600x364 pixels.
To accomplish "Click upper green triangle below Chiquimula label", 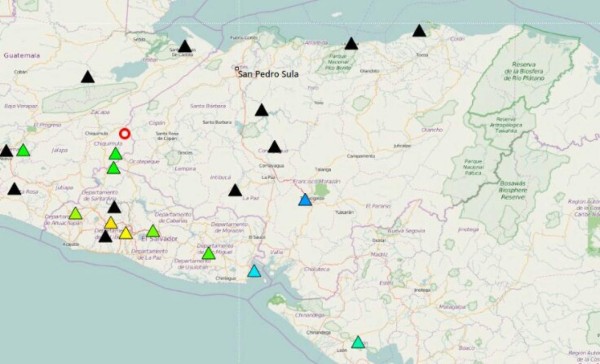I will (x=115, y=153).
